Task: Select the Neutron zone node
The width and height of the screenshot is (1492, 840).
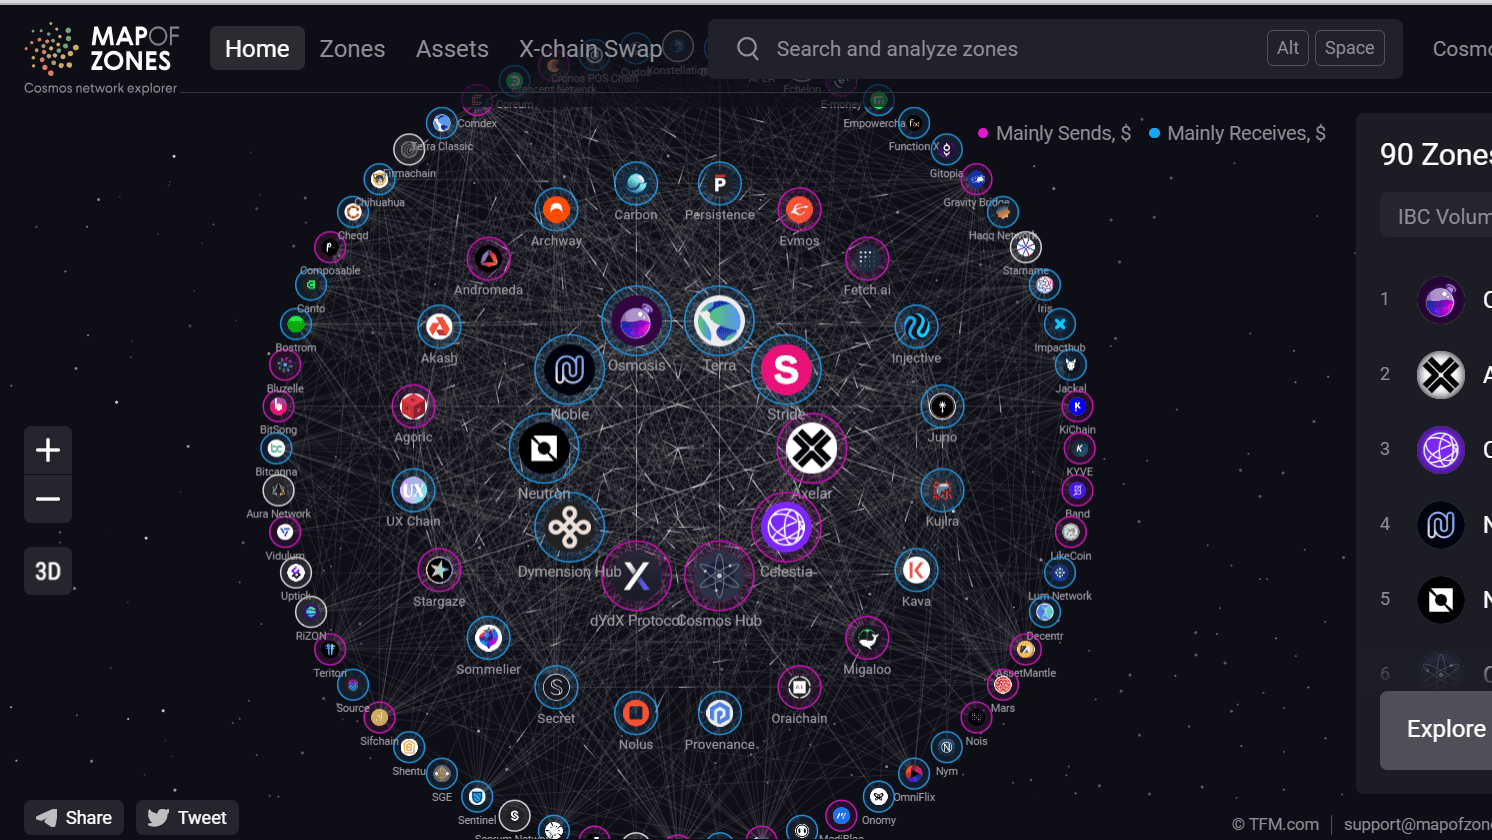Action: coord(544,449)
